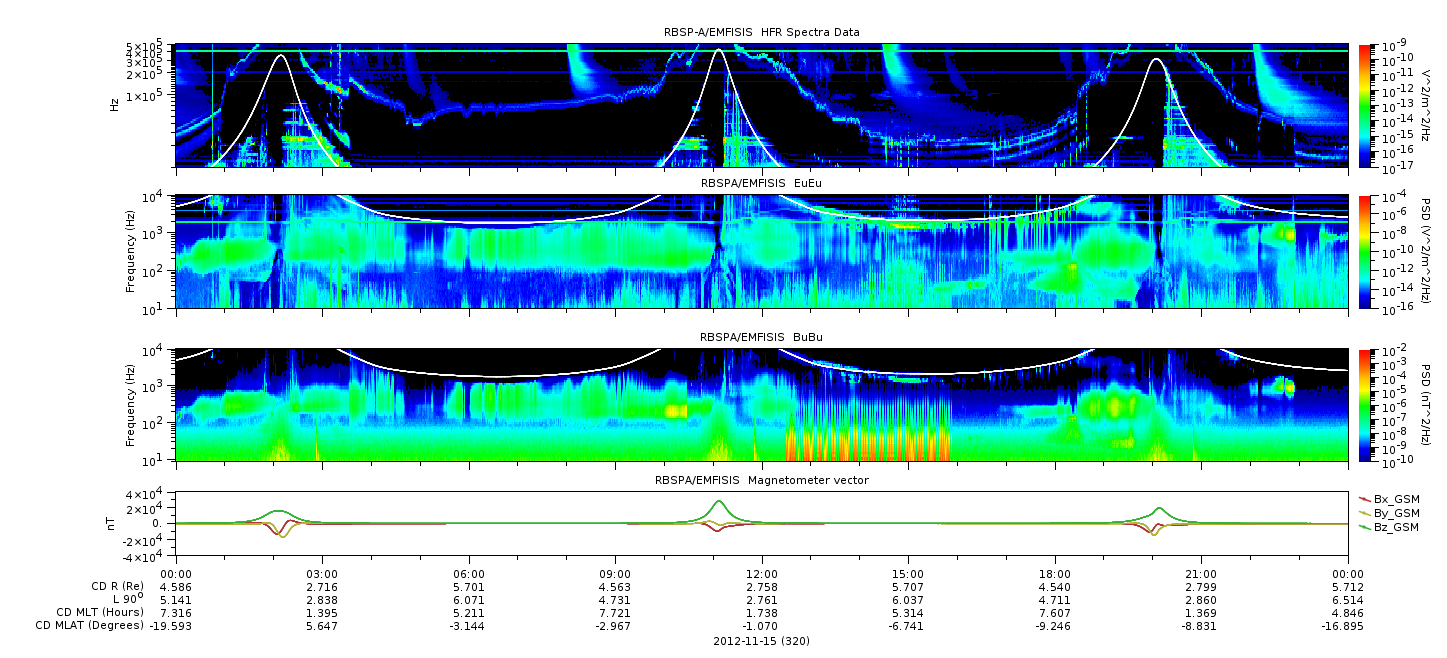Click the RBSPA/EMFISIS EuEu panel title

pos(761,183)
